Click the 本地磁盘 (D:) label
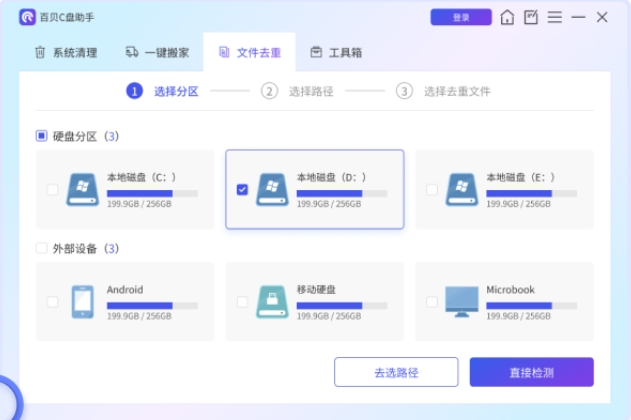The height and width of the screenshot is (420, 631). (x=331, y=177)
